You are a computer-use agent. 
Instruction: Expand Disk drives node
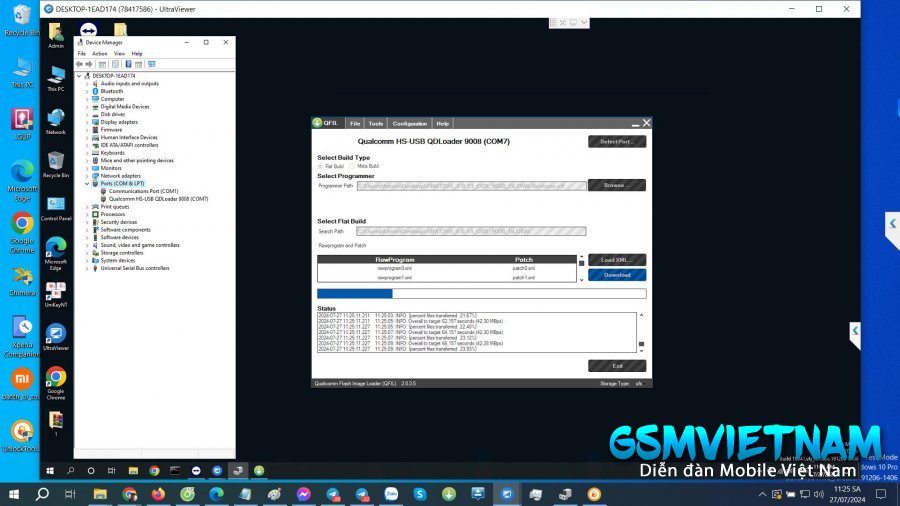pos(87,114)
